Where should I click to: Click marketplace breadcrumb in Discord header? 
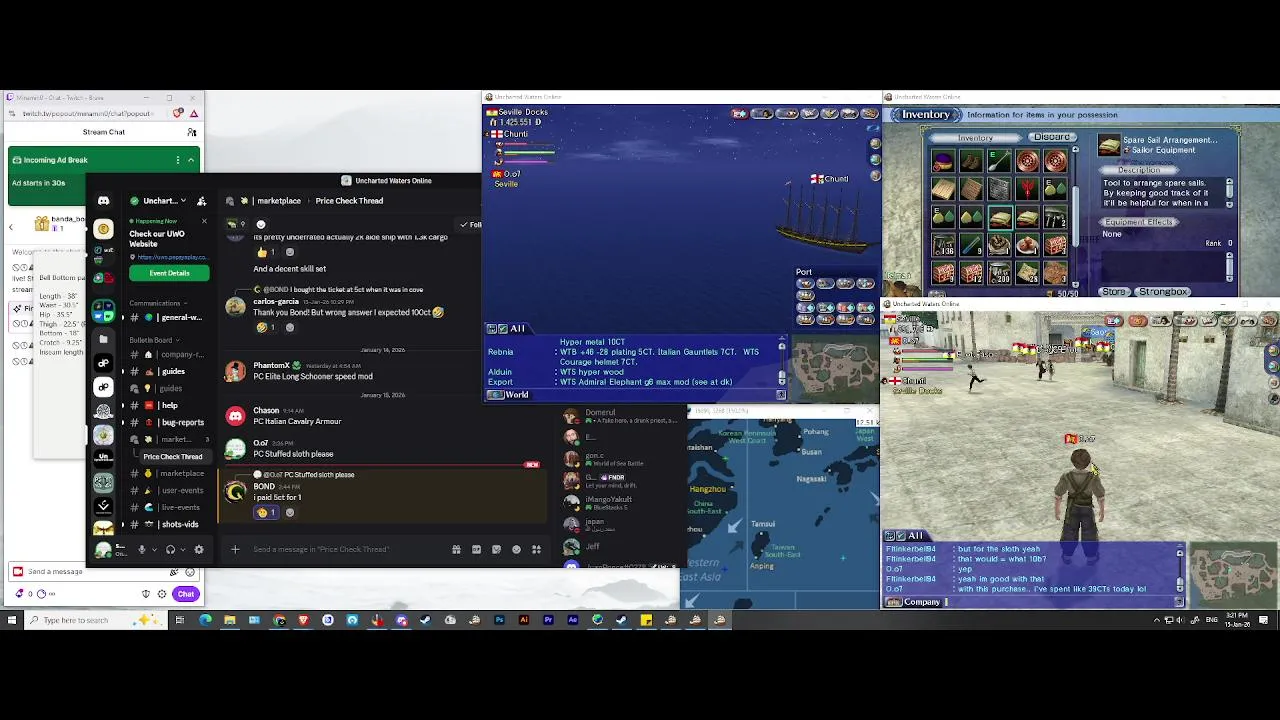(x=278, y=201)
